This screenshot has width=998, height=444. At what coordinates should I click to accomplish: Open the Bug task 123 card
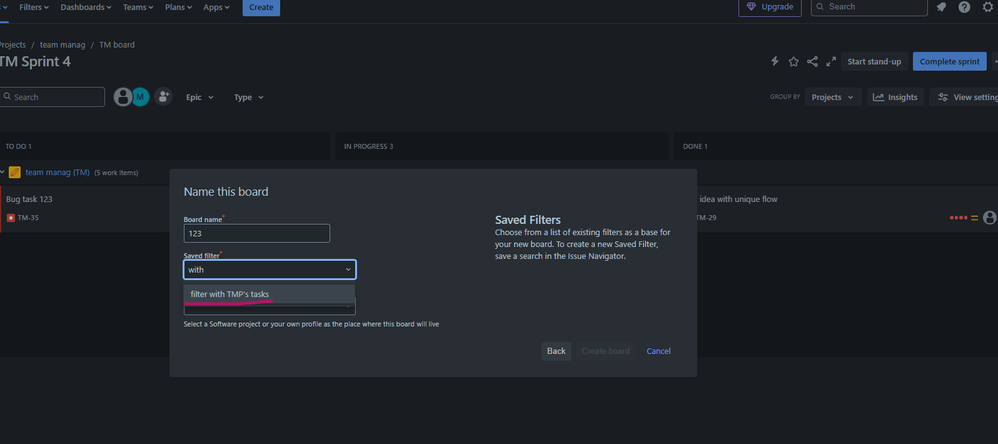coord(85,209)
